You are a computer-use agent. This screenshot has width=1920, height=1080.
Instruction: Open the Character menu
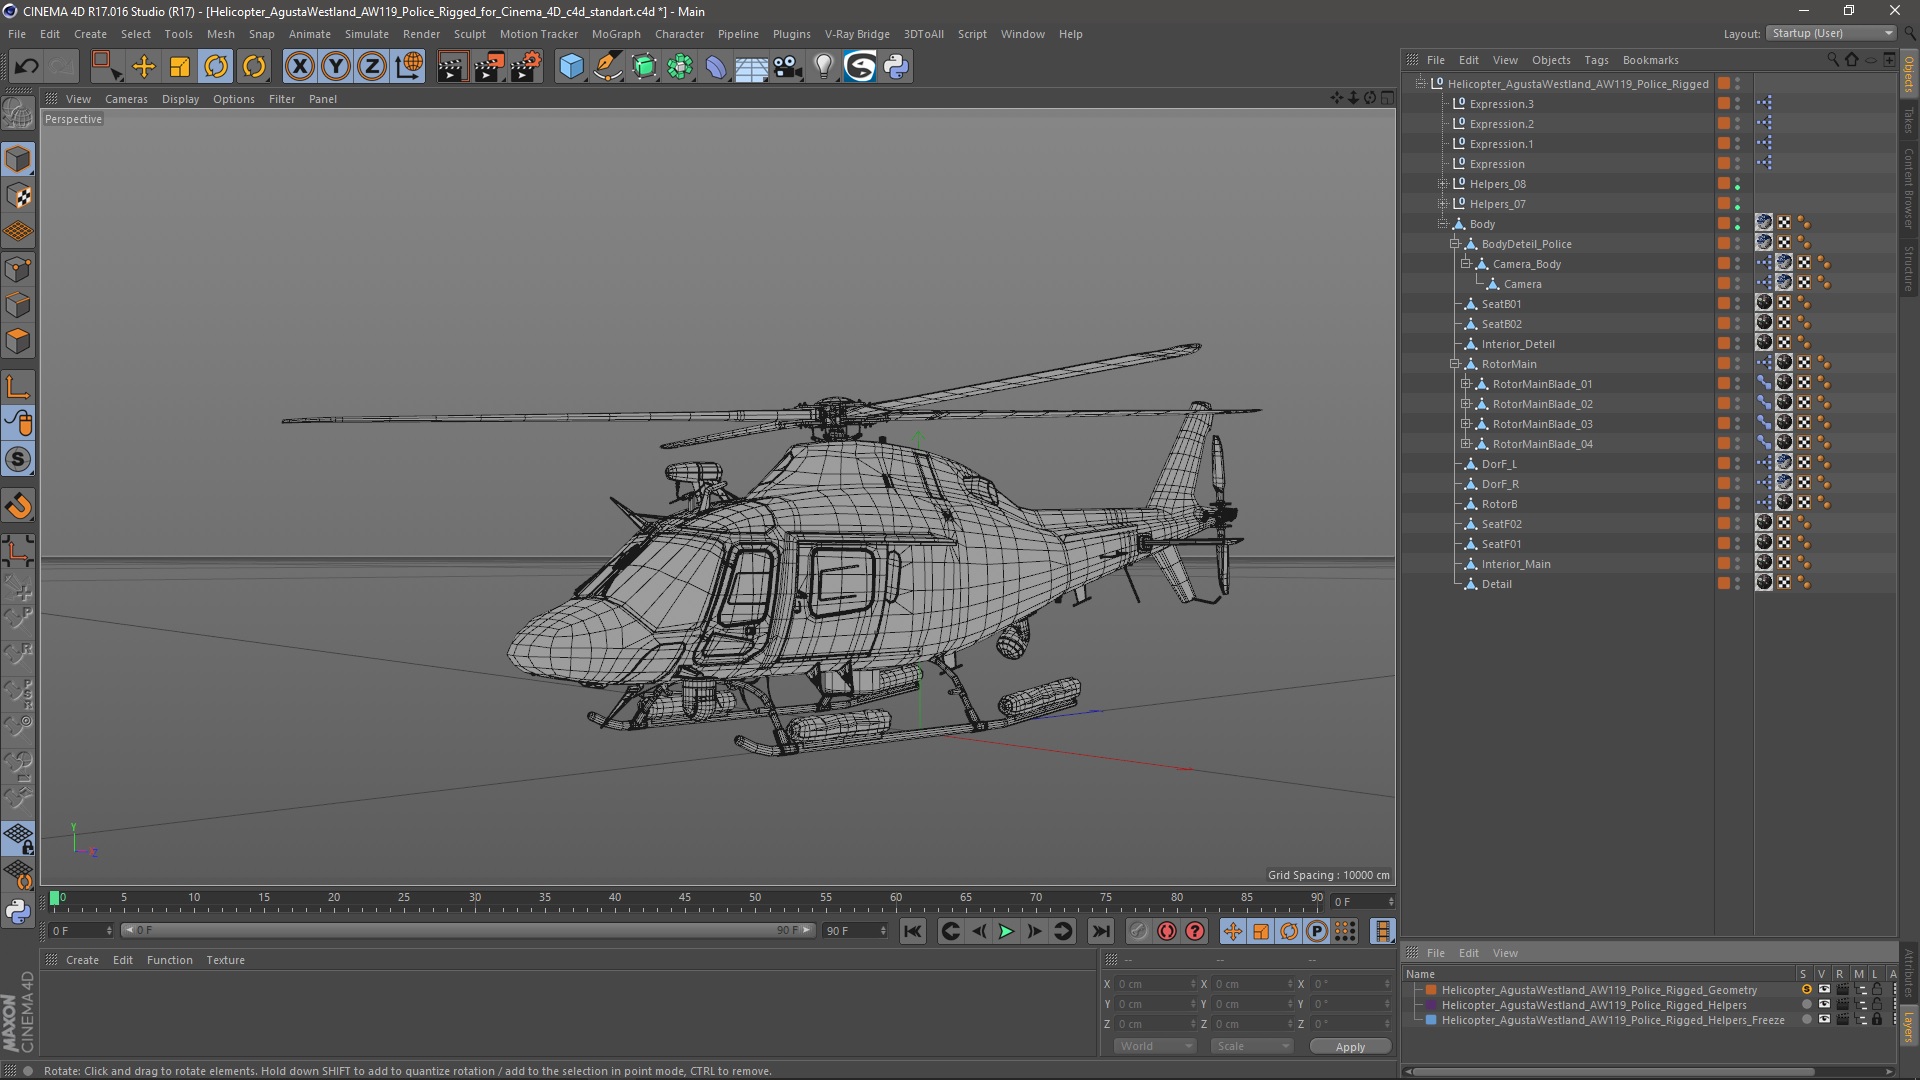(x=679, y=34)
